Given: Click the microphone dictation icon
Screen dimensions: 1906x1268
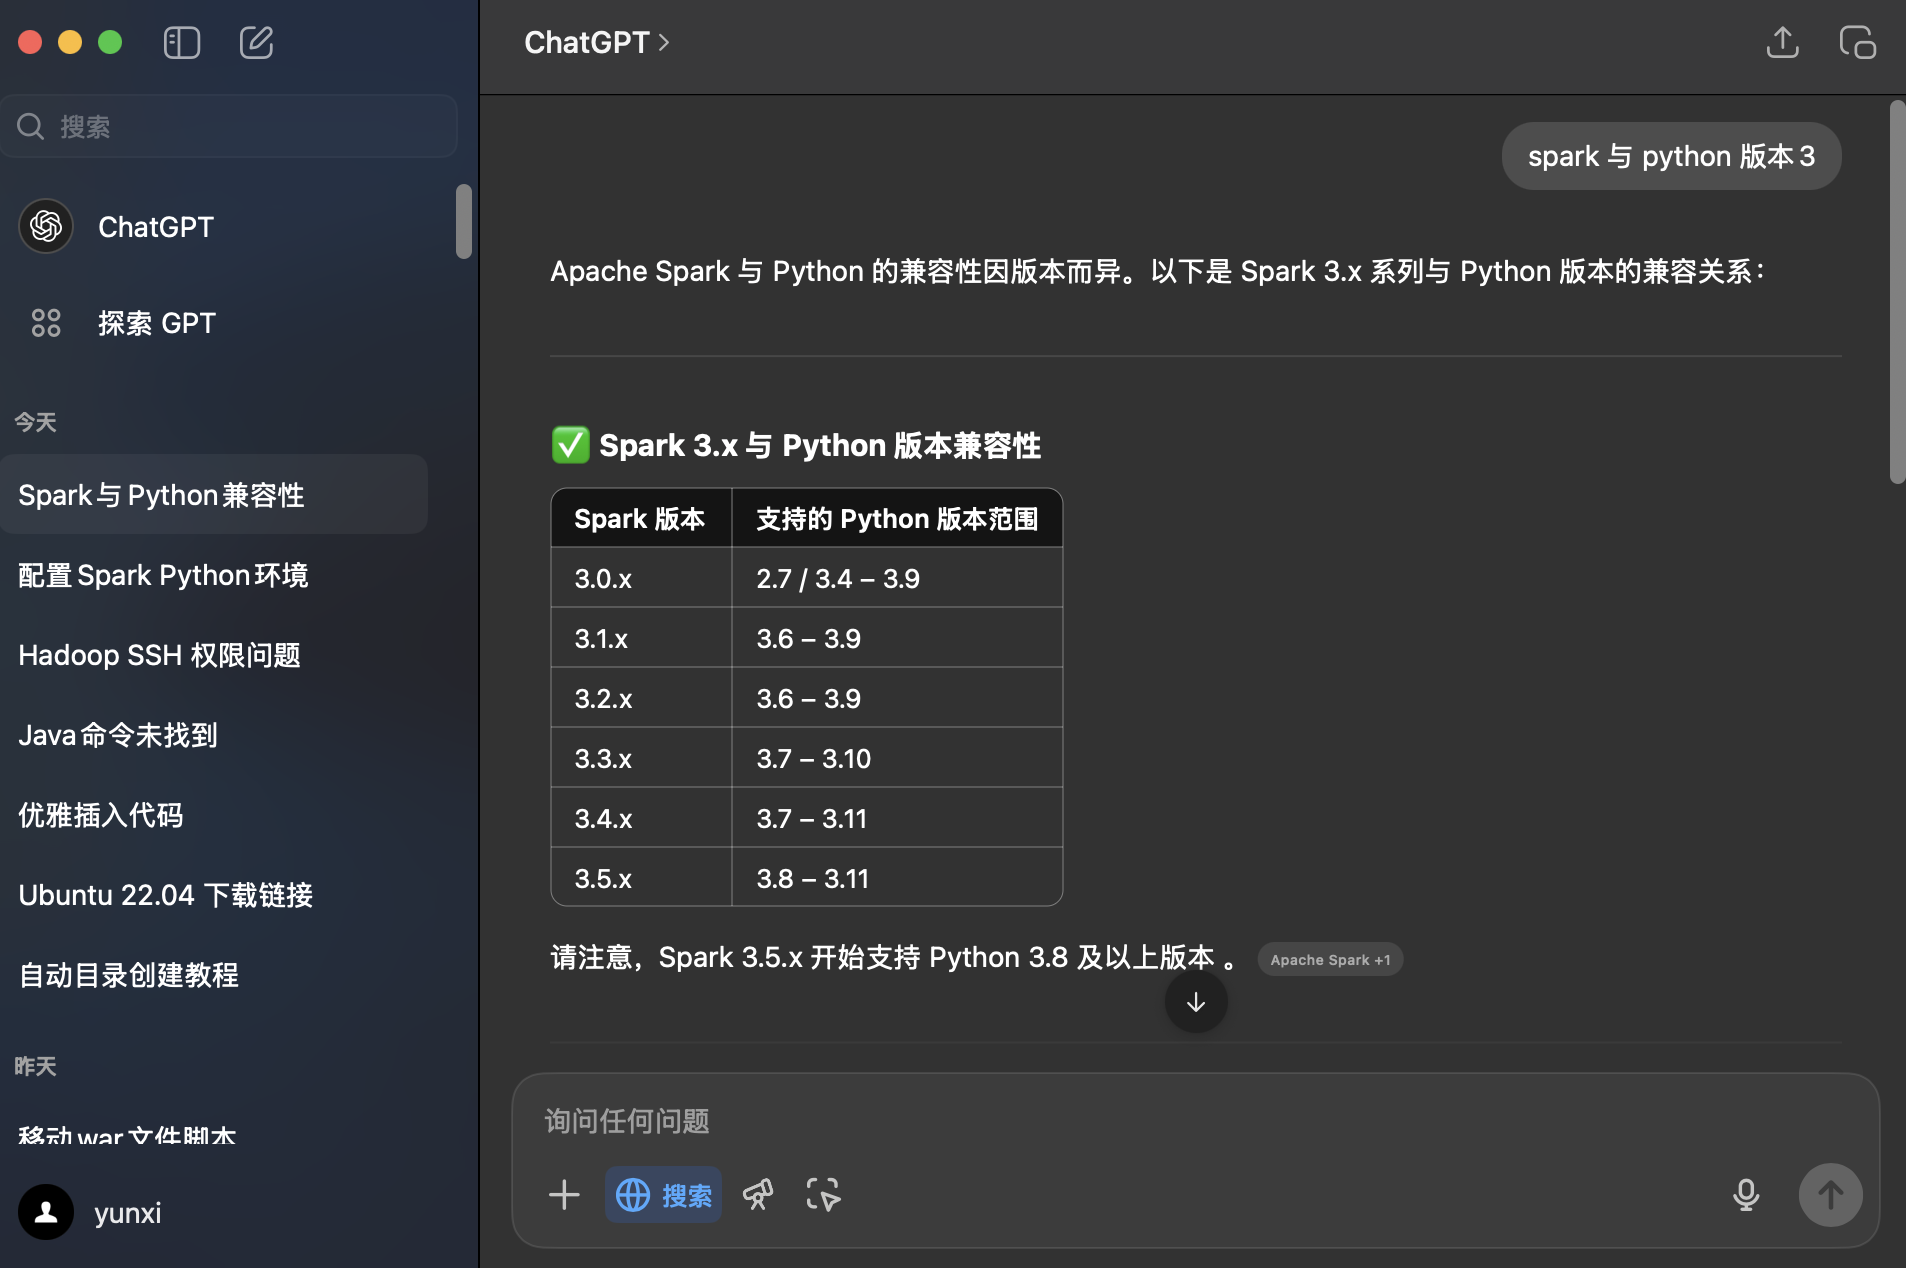Looking at the screenshot, I should click(x=1746, y=1194).
